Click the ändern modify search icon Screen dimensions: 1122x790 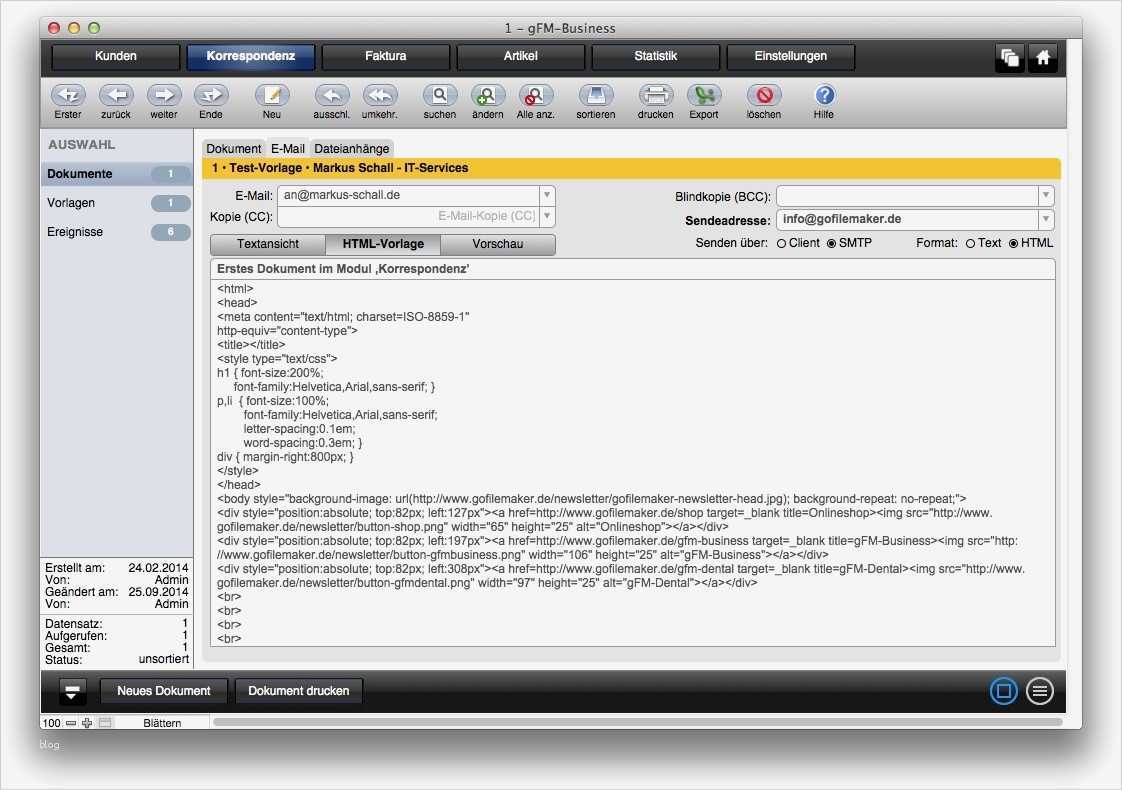pyautogui.click(x=487, y=95)
